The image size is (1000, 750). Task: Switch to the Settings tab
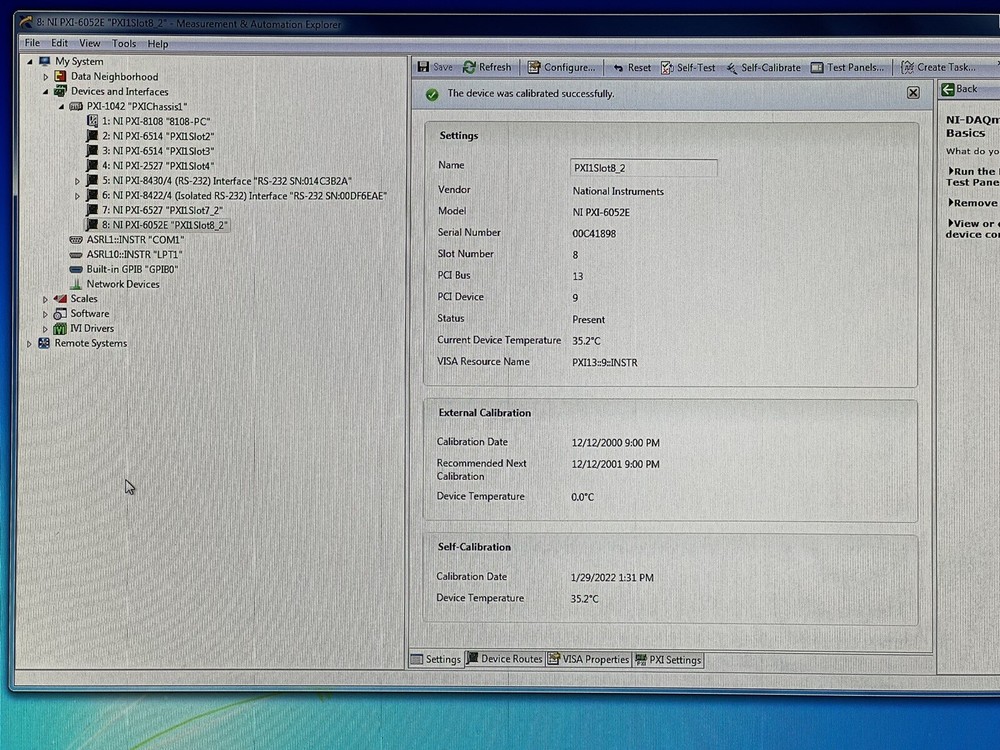[x=436, y=659]
